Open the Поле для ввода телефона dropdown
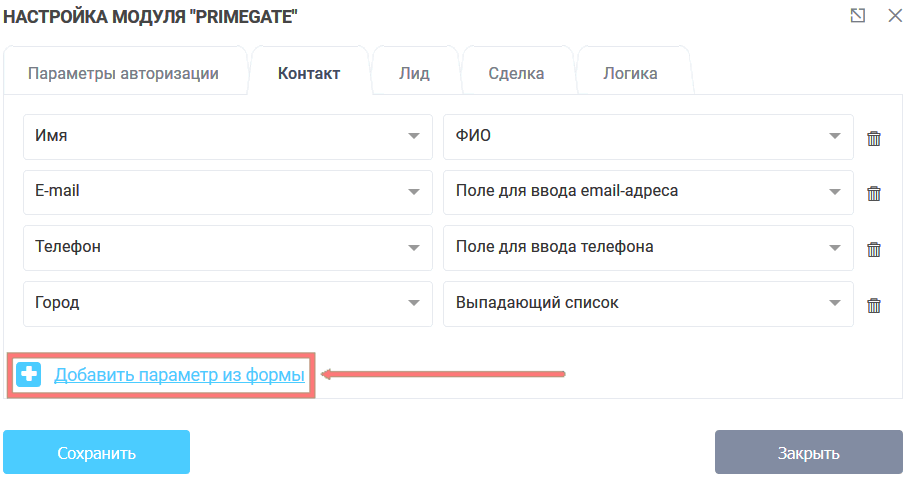The width and height of the screenshot is (907, 478). pyautogui.click(x=648, y=248)
